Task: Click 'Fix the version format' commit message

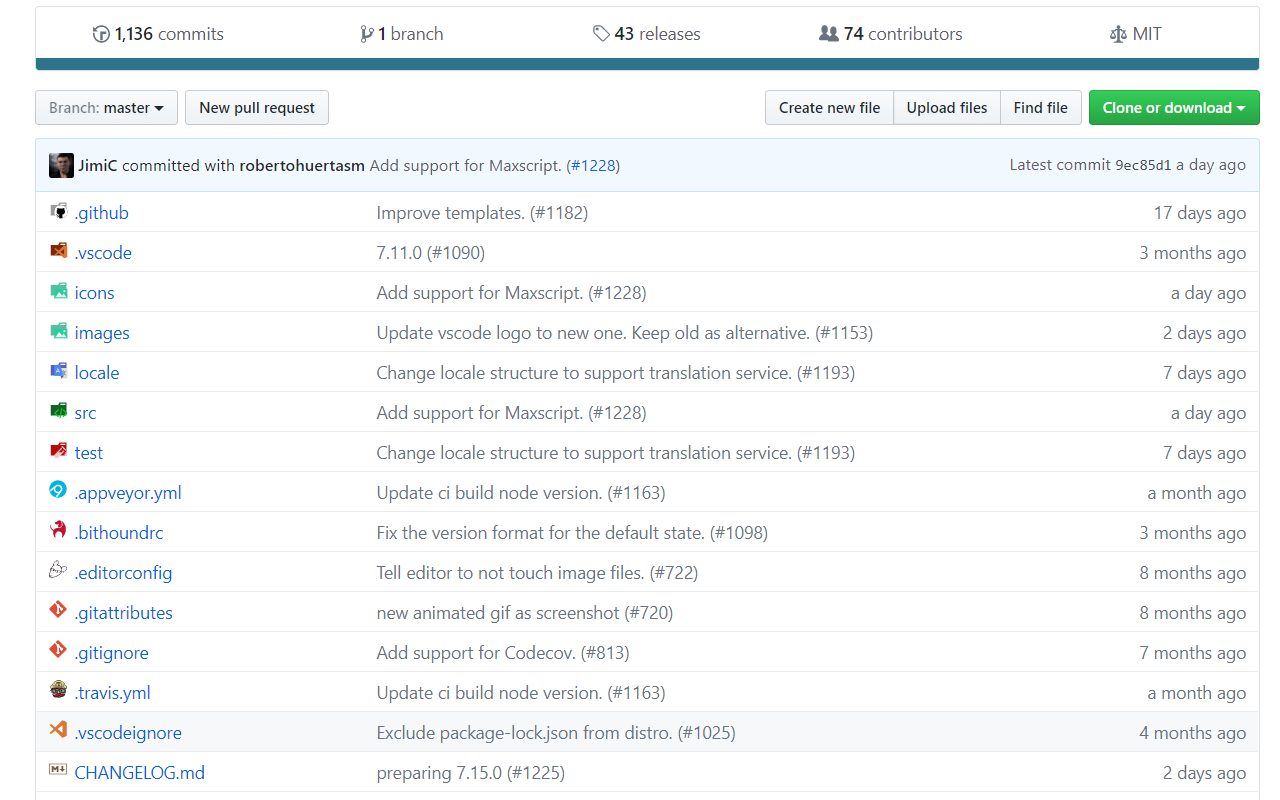Action: click(572, 533)
